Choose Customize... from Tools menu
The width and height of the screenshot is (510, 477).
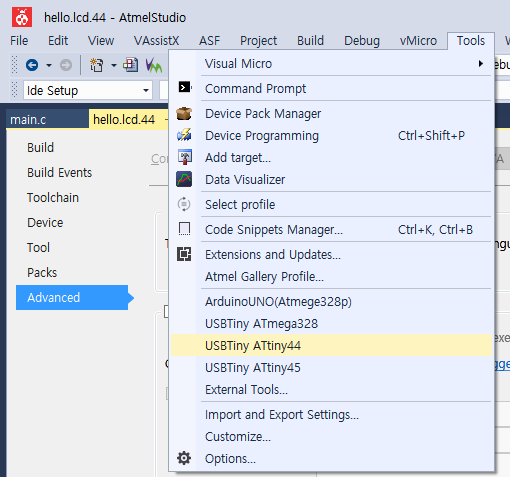tap(331, 436)
